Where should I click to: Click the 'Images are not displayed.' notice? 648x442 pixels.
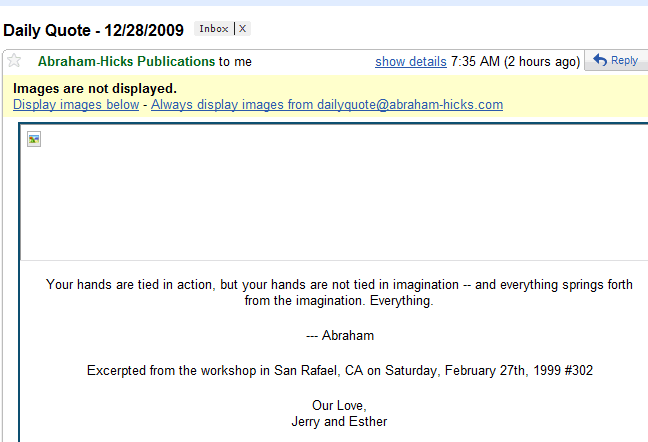point(95,88)
